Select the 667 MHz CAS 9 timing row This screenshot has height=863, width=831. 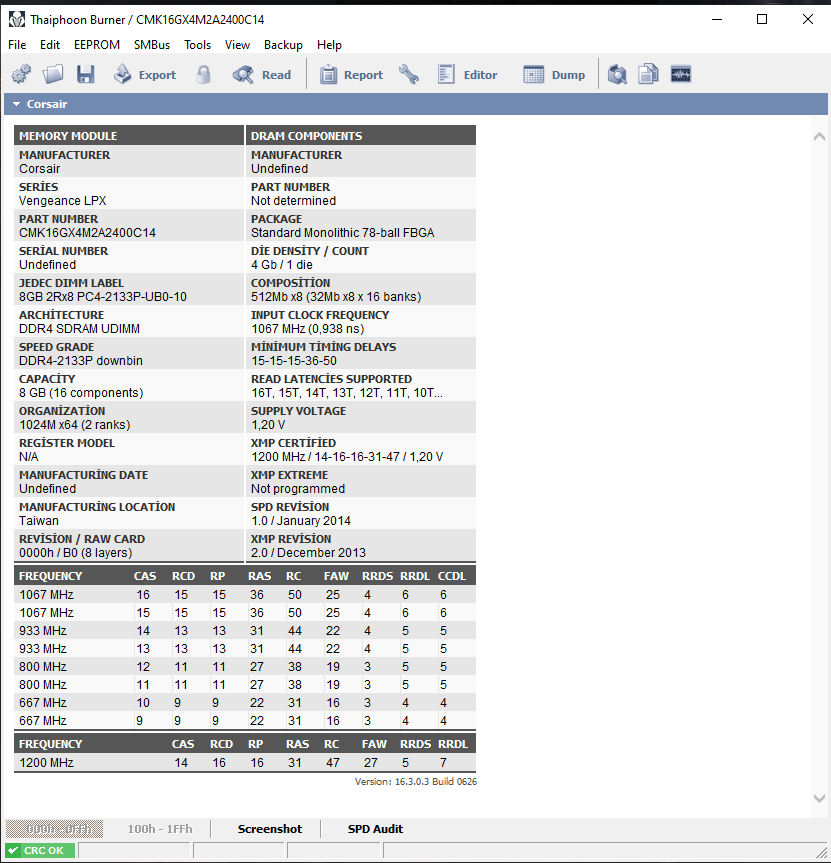245,720
